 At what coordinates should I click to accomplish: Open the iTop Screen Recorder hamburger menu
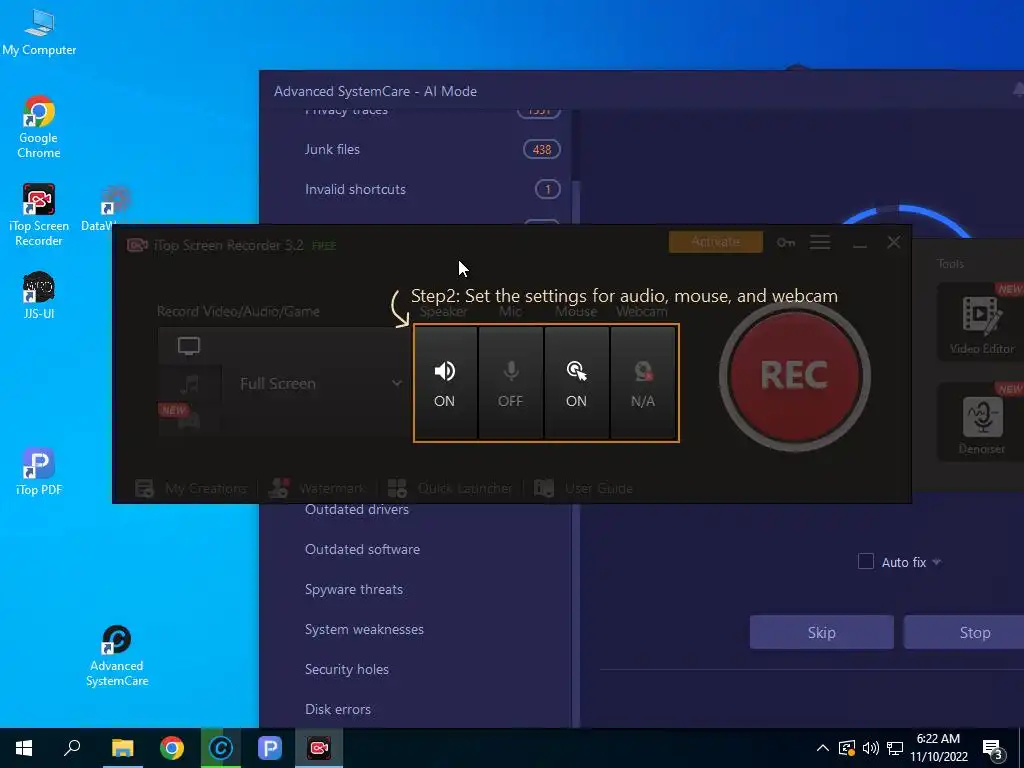(x=820, y=242)
